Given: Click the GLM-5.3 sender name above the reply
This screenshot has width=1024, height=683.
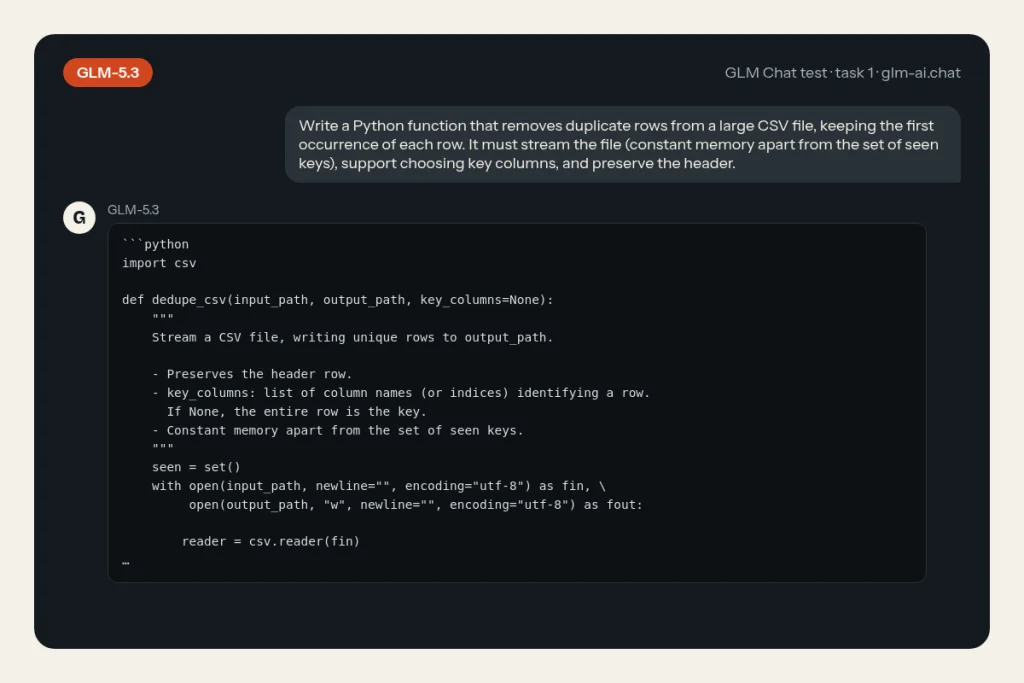Looking at the screenshot, I should click(133, 210).
